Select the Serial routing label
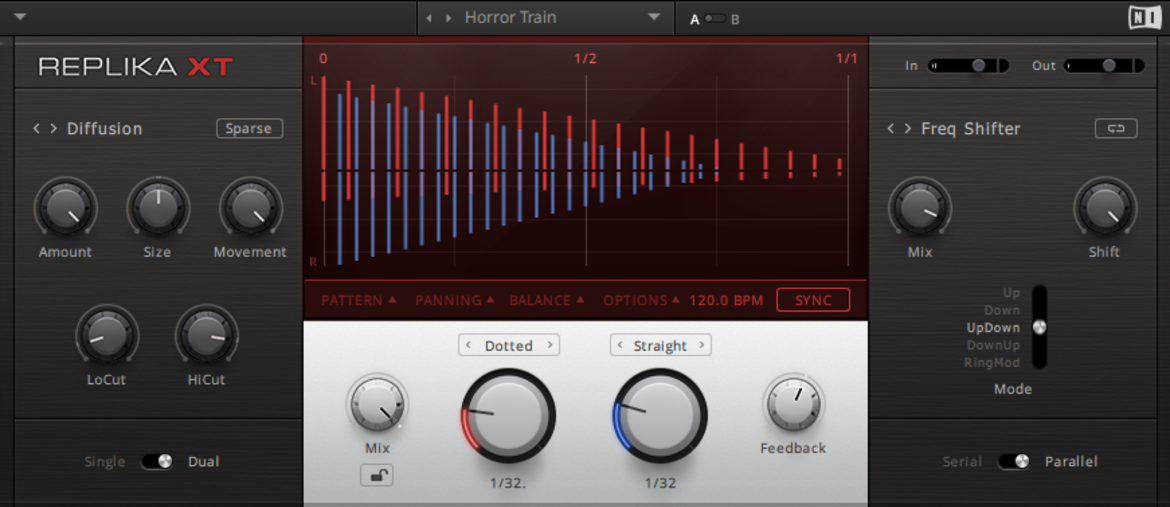The height and width of the screenshot is (507, 1170). [962, 461]
